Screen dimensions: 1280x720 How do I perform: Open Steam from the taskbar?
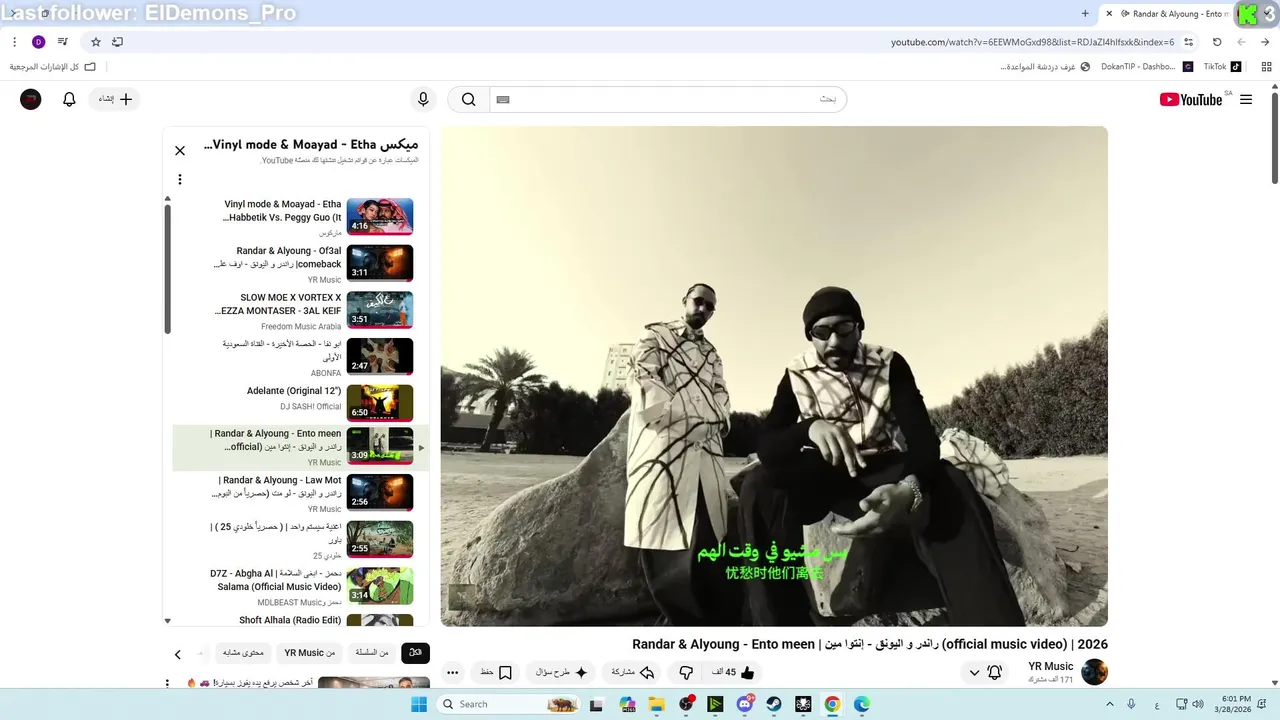(774, 704)
